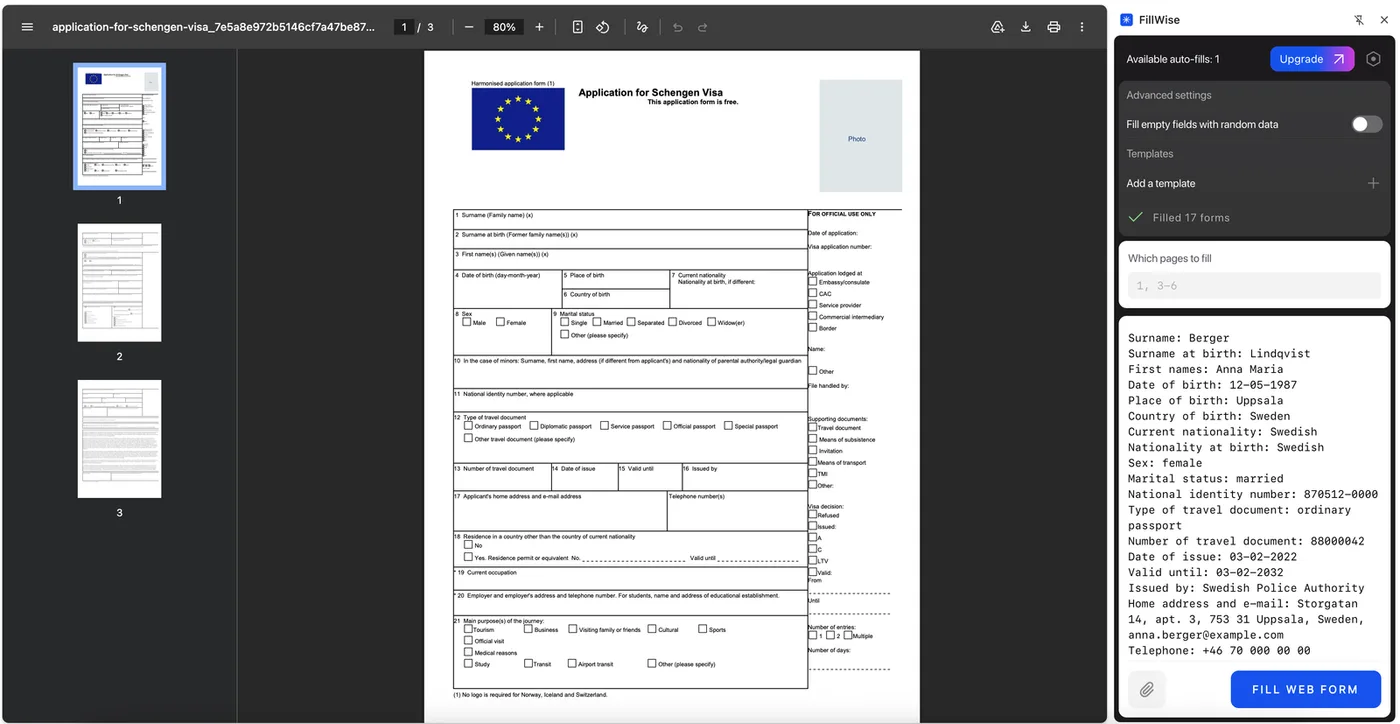
Task: Check the Medical reasons checkbox
Action: pyautogui.click(x=468, y=652)
